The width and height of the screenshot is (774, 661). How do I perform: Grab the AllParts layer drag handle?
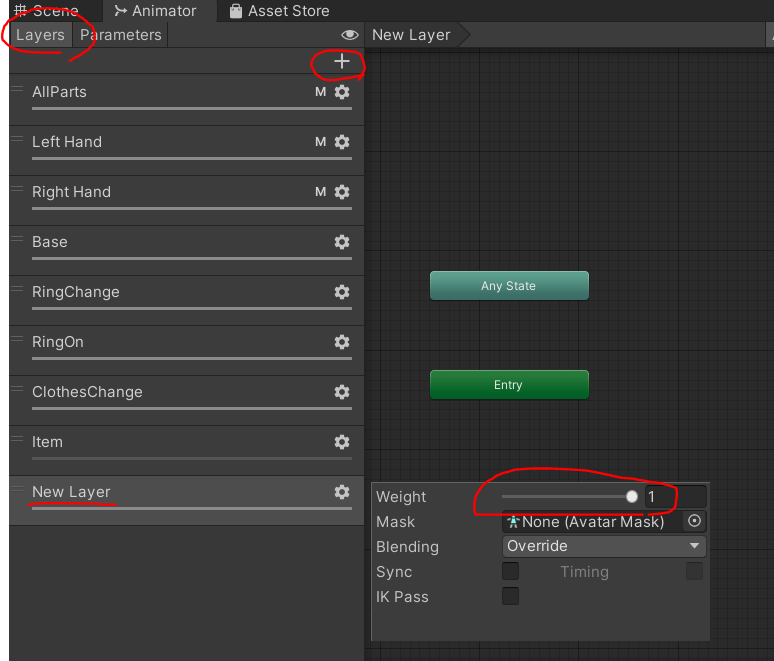17,89
